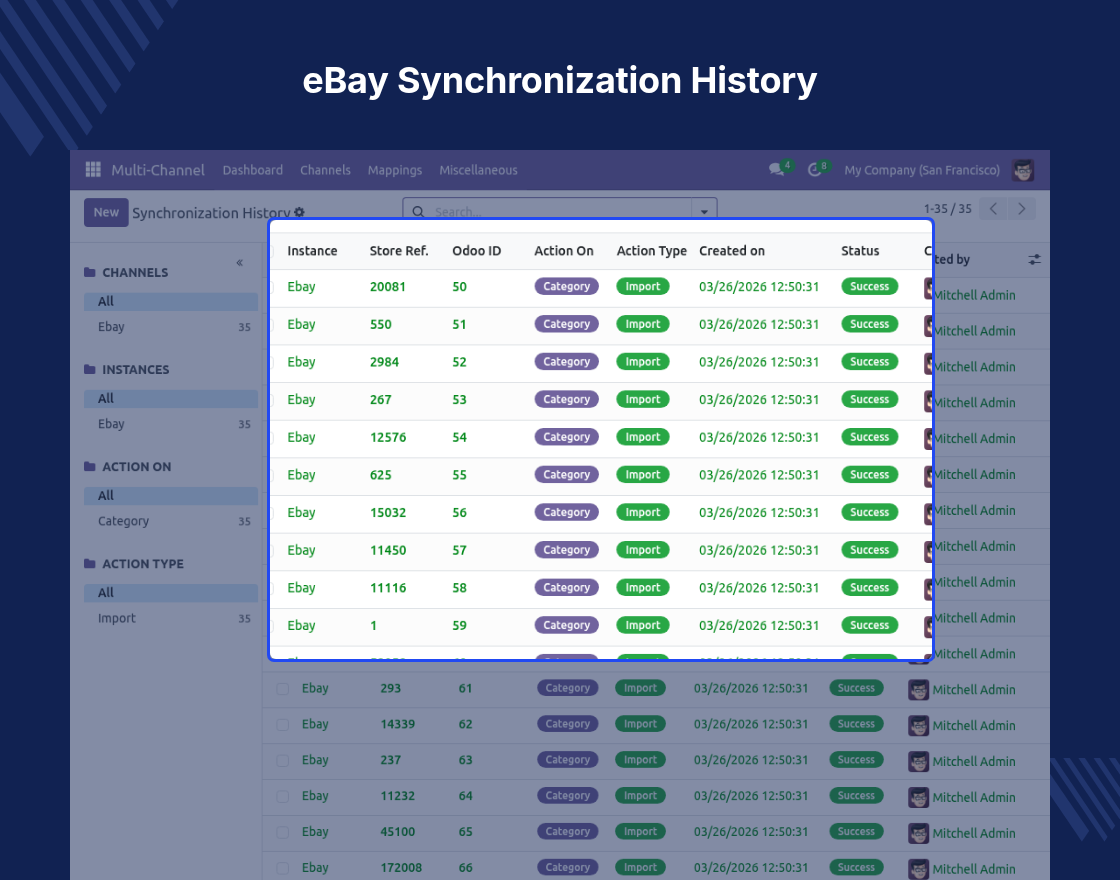This screenshot has height=880, width=1120.
Task: Filter Action Type by All
Action: pyautogui.click(x=171, y=593)
